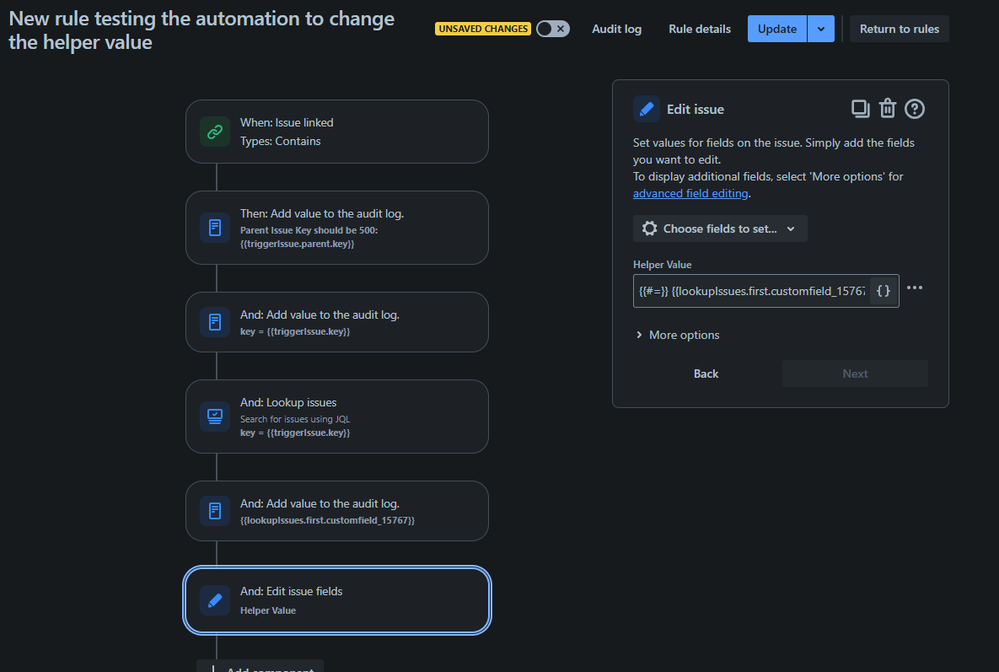The image size is (999, 672).
Task: Open the three-dot menu next to Helper Value
Action: 914,288
